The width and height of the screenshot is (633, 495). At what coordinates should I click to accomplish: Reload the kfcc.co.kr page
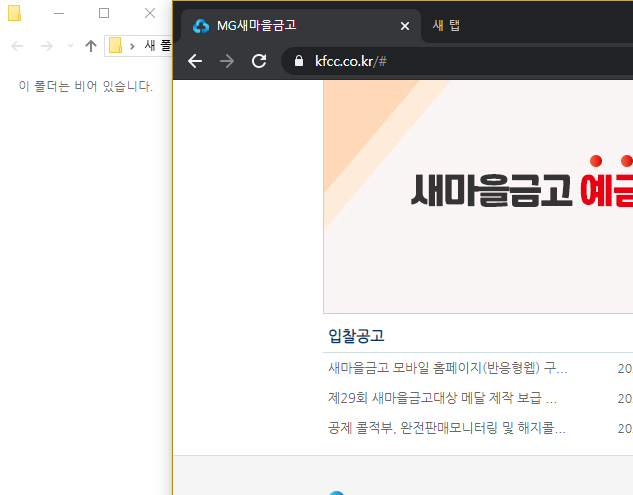[x=259, y=61]
